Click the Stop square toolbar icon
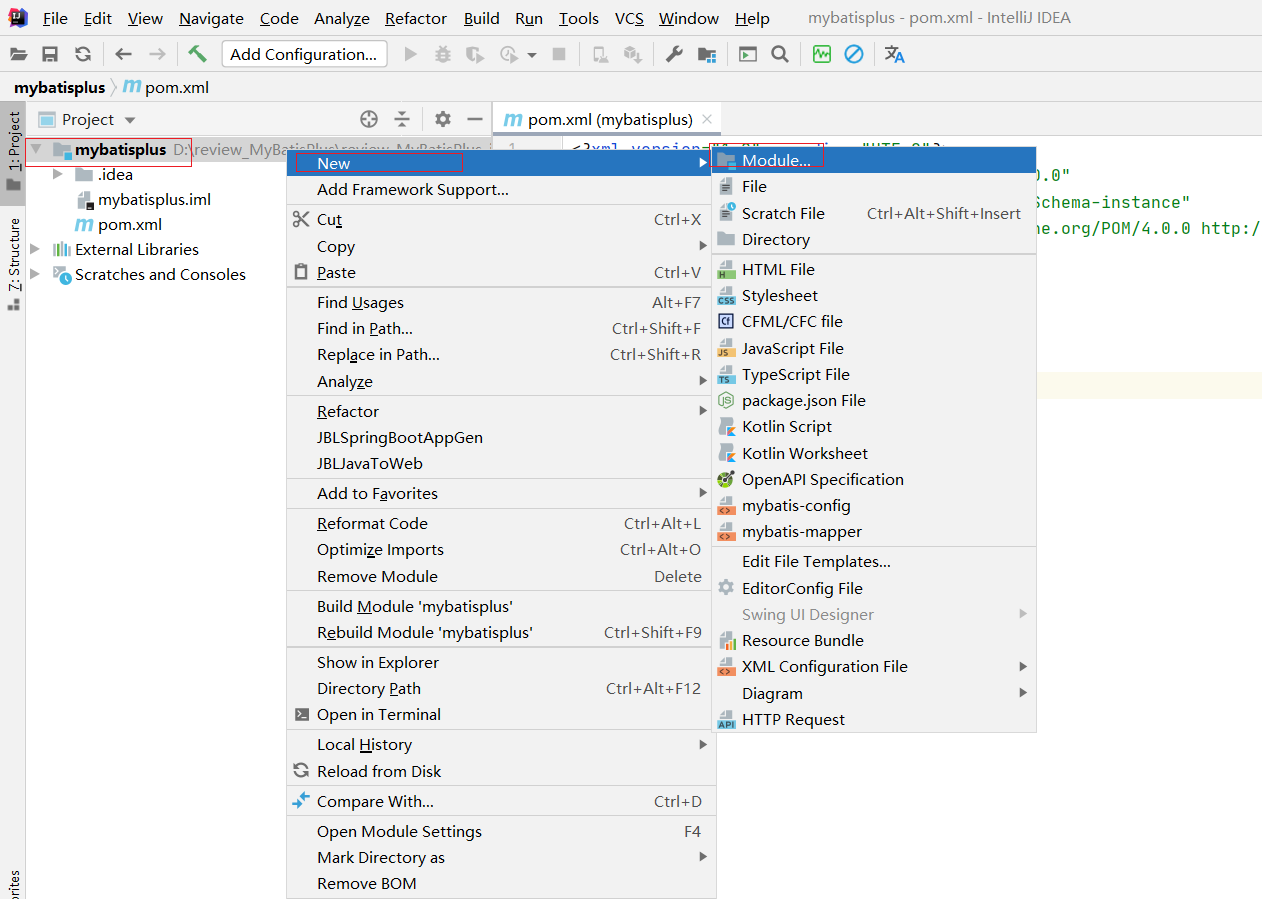 pos(560,54)
